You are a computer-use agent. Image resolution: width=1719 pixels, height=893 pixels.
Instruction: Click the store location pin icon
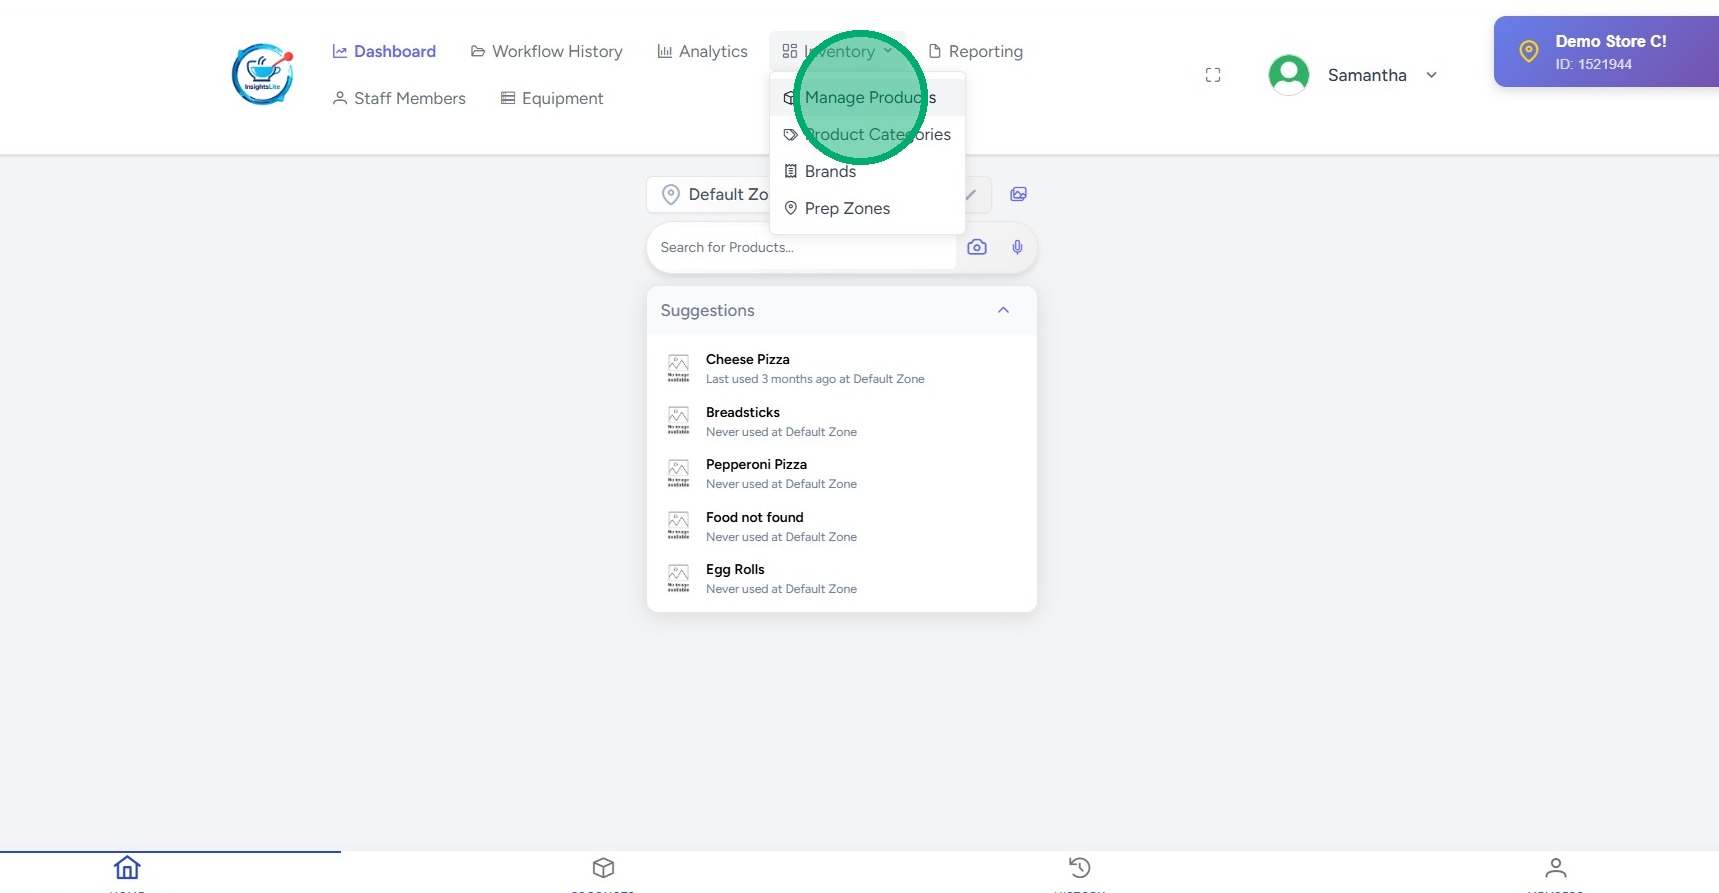[x=1528, y=51]
